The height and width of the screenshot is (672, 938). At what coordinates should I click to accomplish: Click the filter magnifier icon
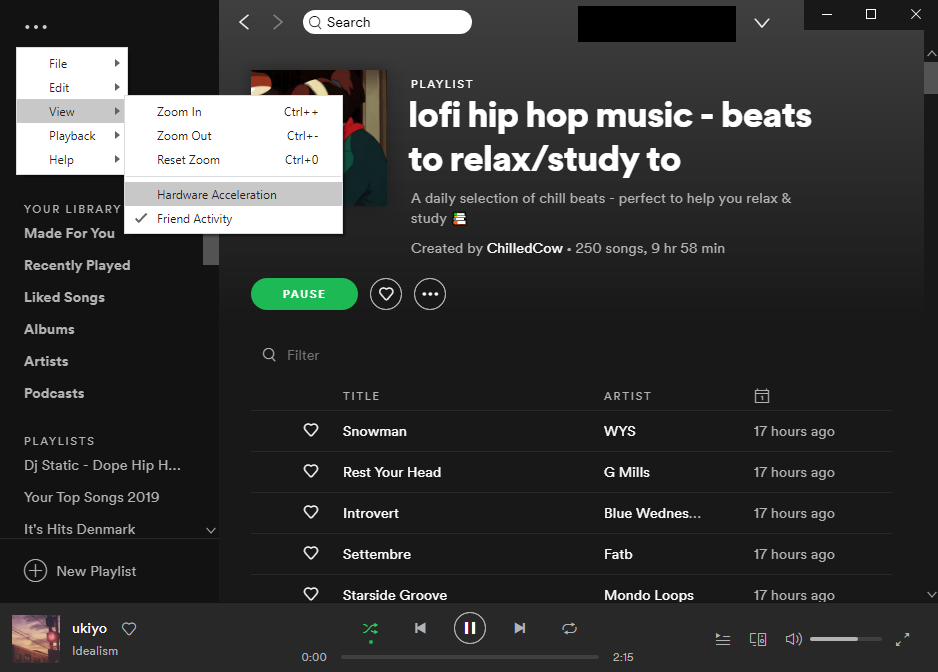coord(269,355)
